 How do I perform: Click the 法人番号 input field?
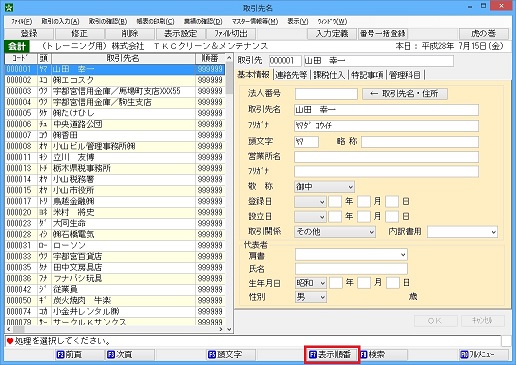click(x=326, y=94)
